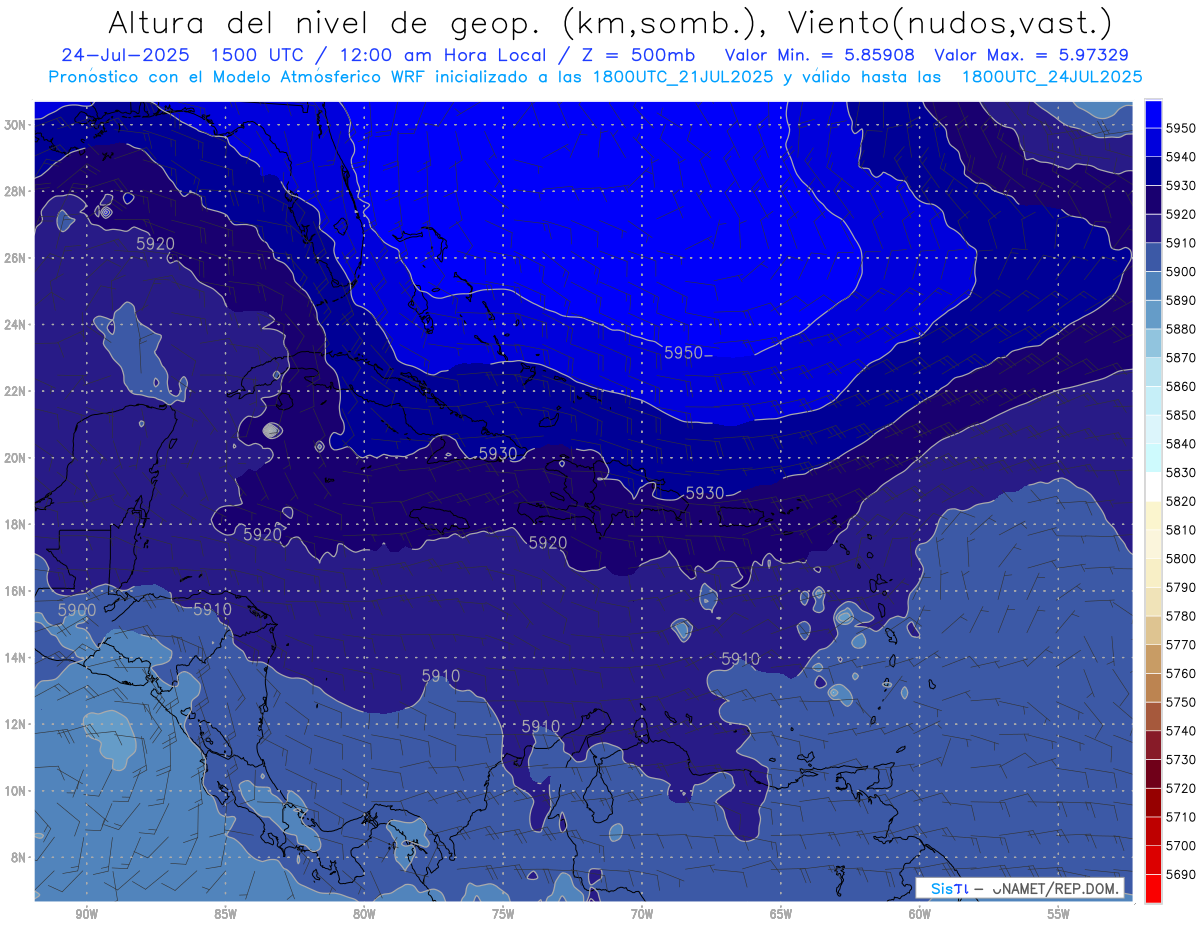This screenshot has width=1200, height=927.
Task: Click the 5800 value in the color bar legend
Action: click(x=1180, y=558)
